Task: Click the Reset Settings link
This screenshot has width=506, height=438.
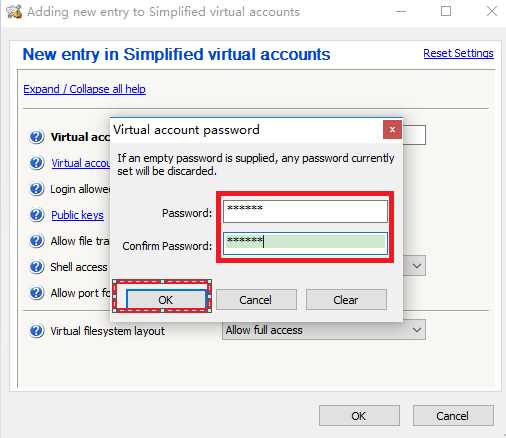Action: tap(458, 53)
